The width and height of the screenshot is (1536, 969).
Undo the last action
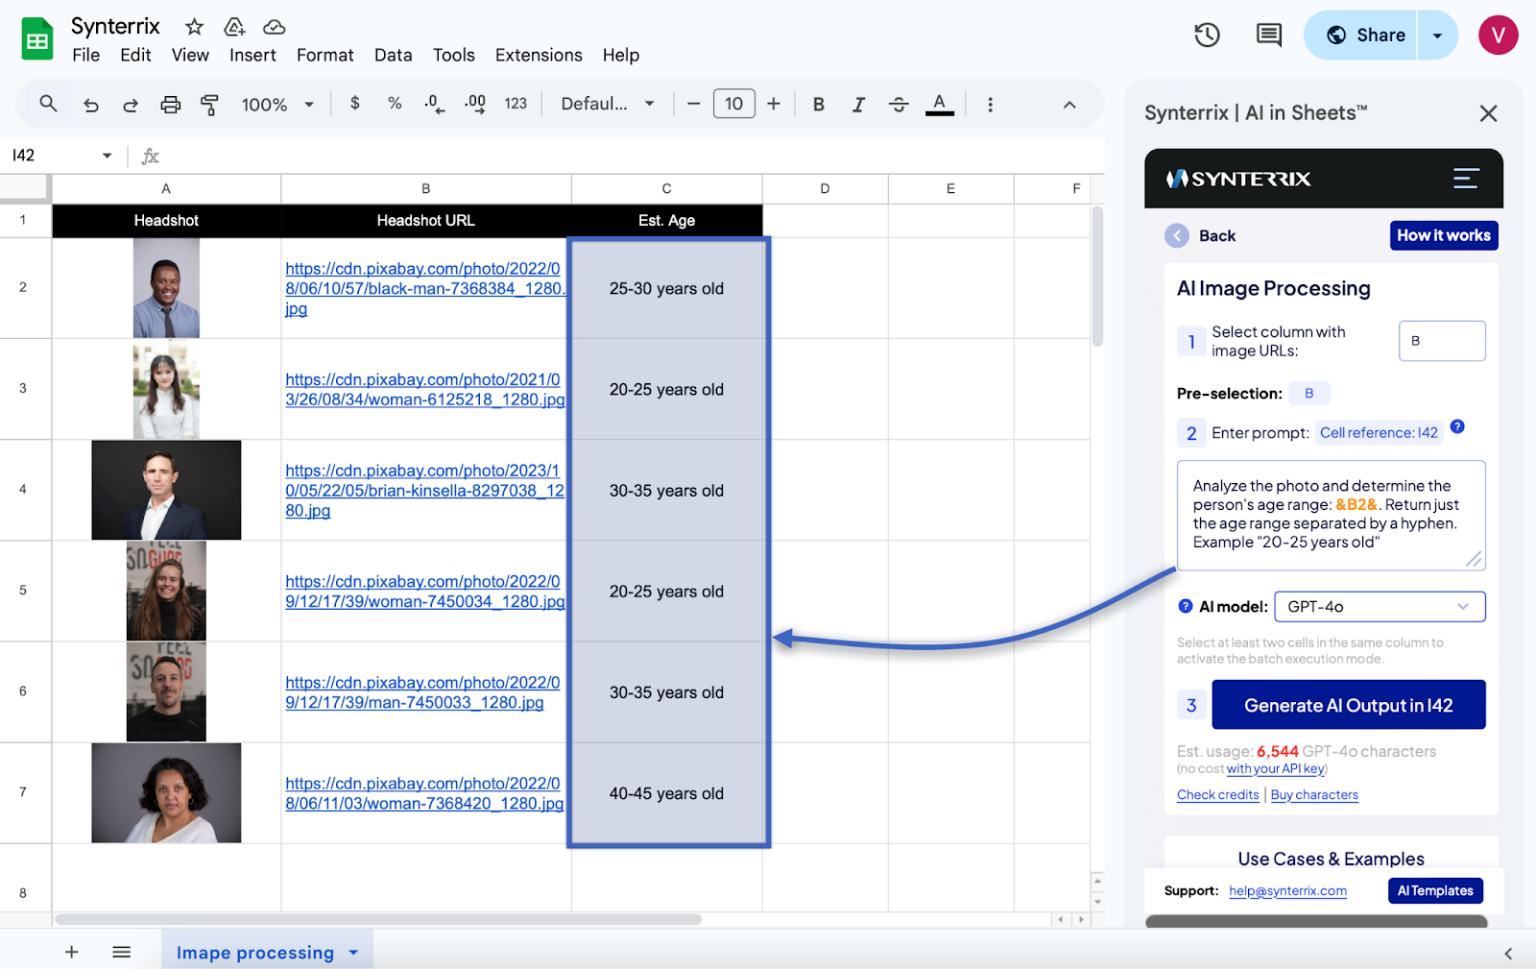pyautogui.click(x=90, y=103)
